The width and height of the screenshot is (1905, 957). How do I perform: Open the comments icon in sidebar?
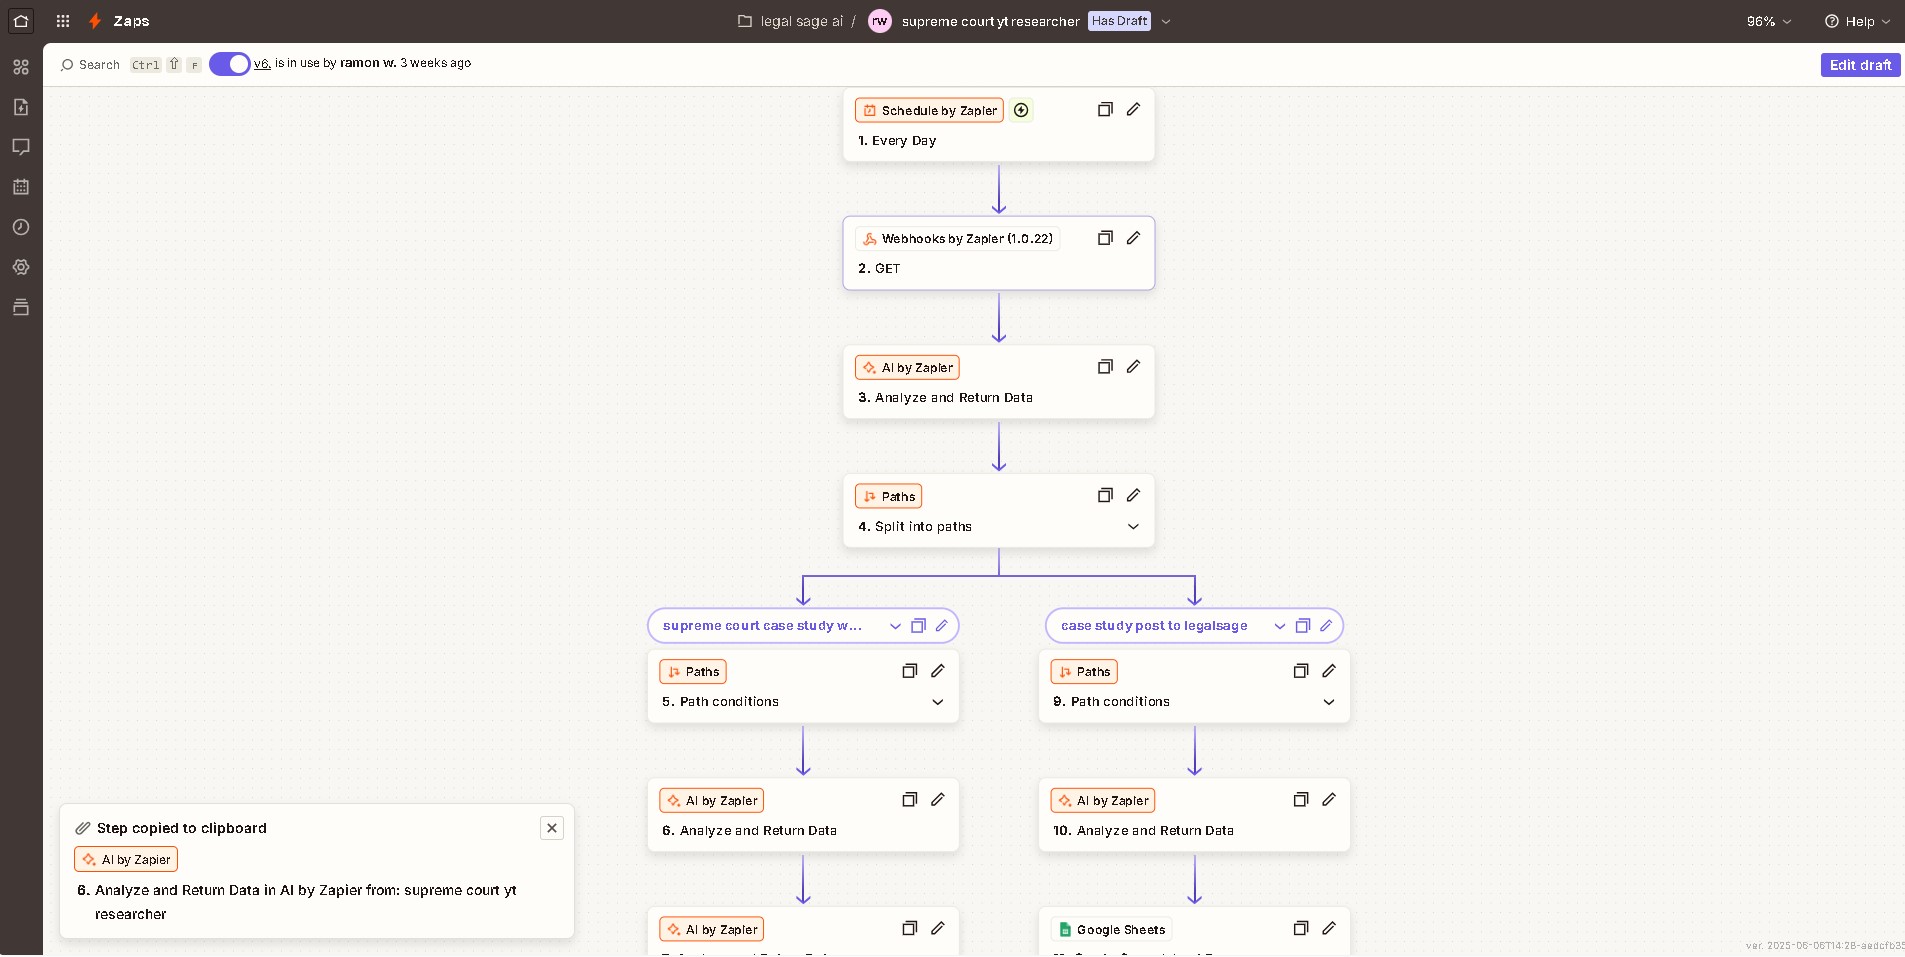(x=21, y=147)
